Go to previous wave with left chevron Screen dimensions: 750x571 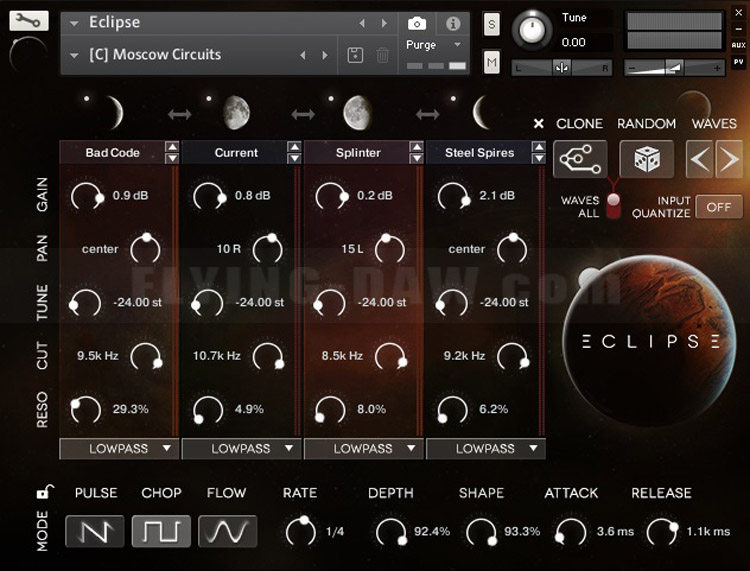[699, 159]
